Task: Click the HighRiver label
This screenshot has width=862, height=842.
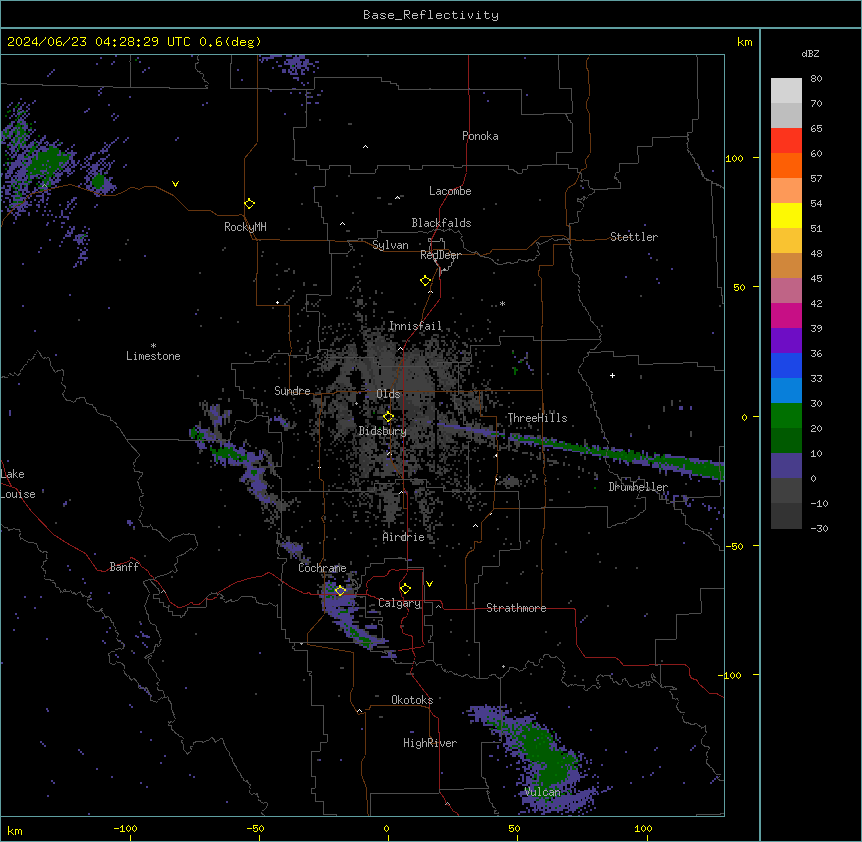Action: click(429, 743)
